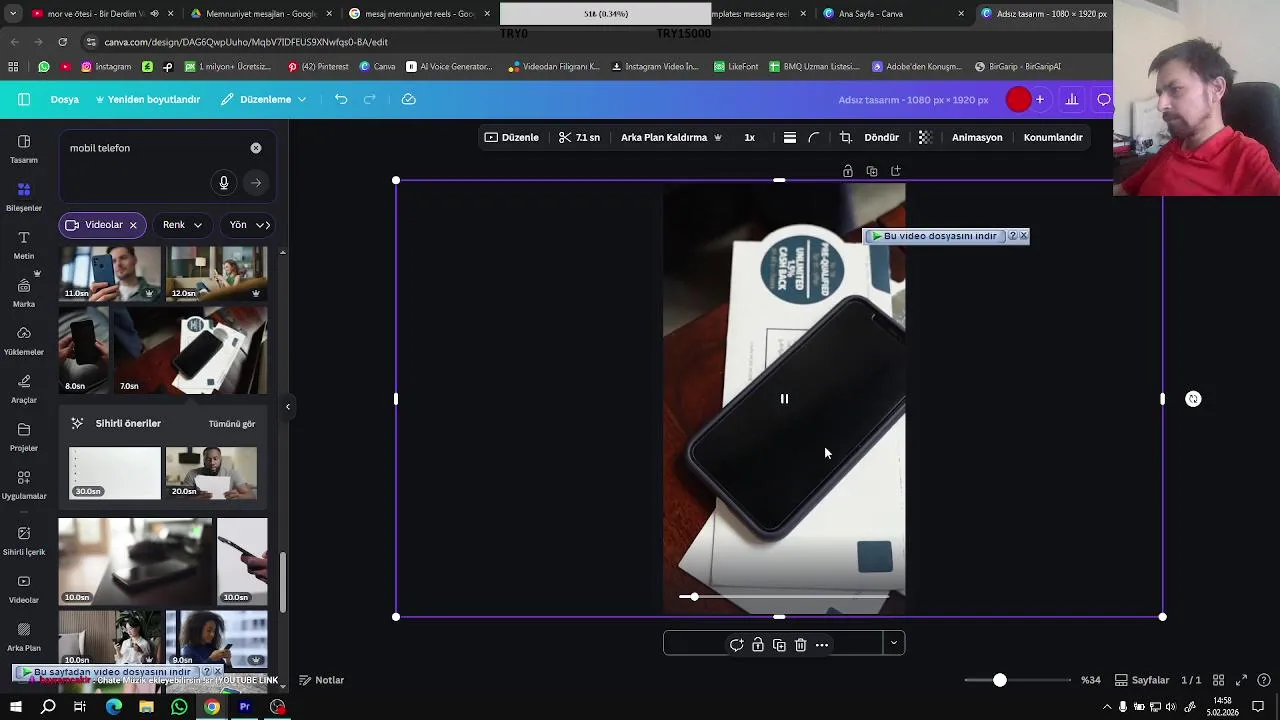Open the Araçlar tools panel
Screen dimensions: 1280x720
(x=24, y=389)
